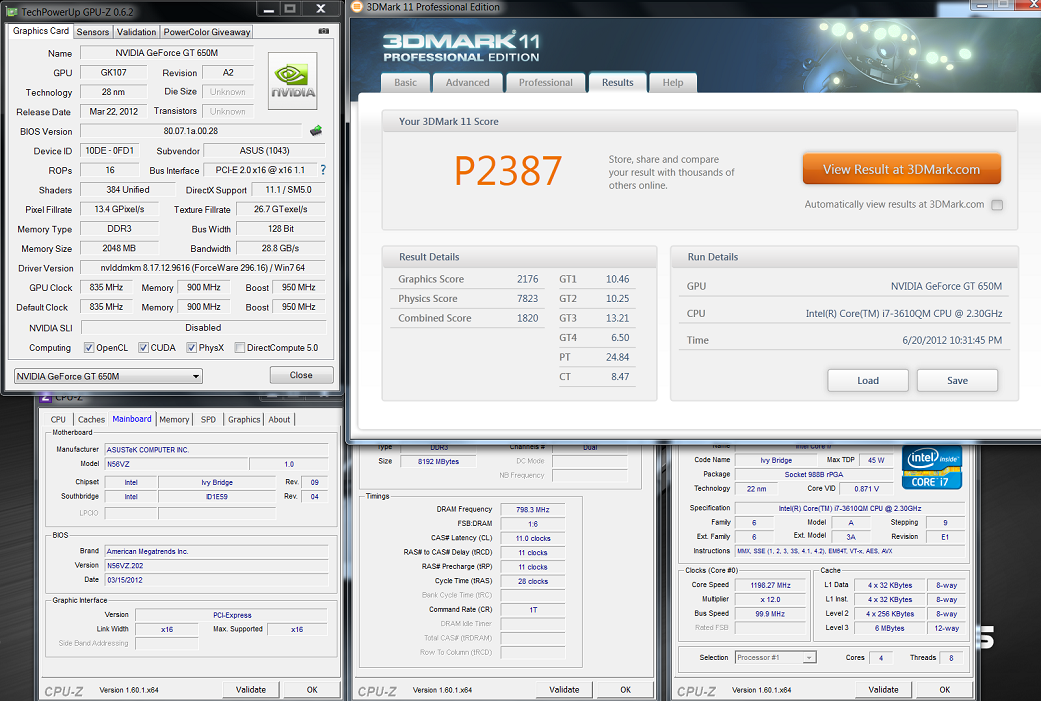This screenshot has height=701, width=1041.
Task: Click the NVIDIA logo in GPU-Z
Action: coord(293,81)
